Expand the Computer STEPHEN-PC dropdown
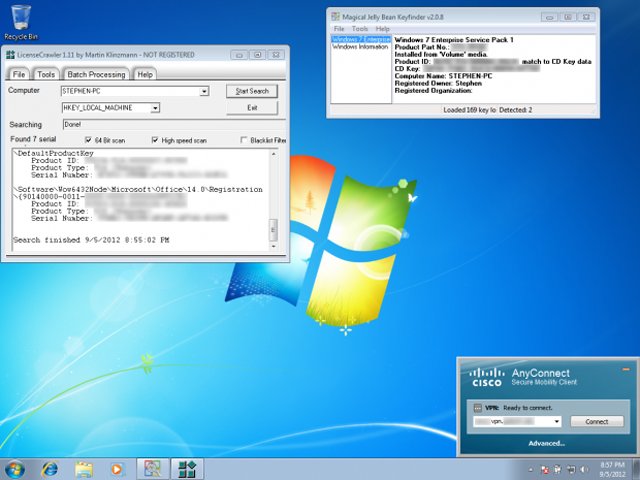This screenshot has height=480, width=640. click(x=204, y=91)
